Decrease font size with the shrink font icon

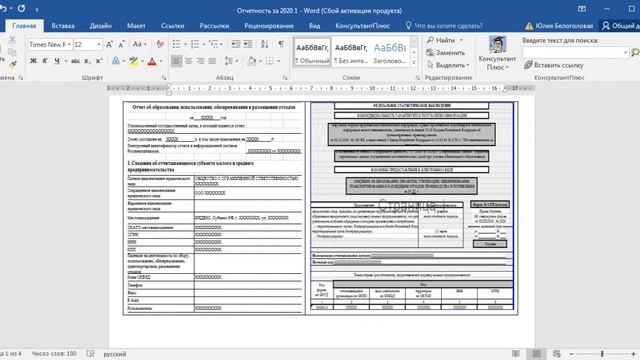[121, 44]
